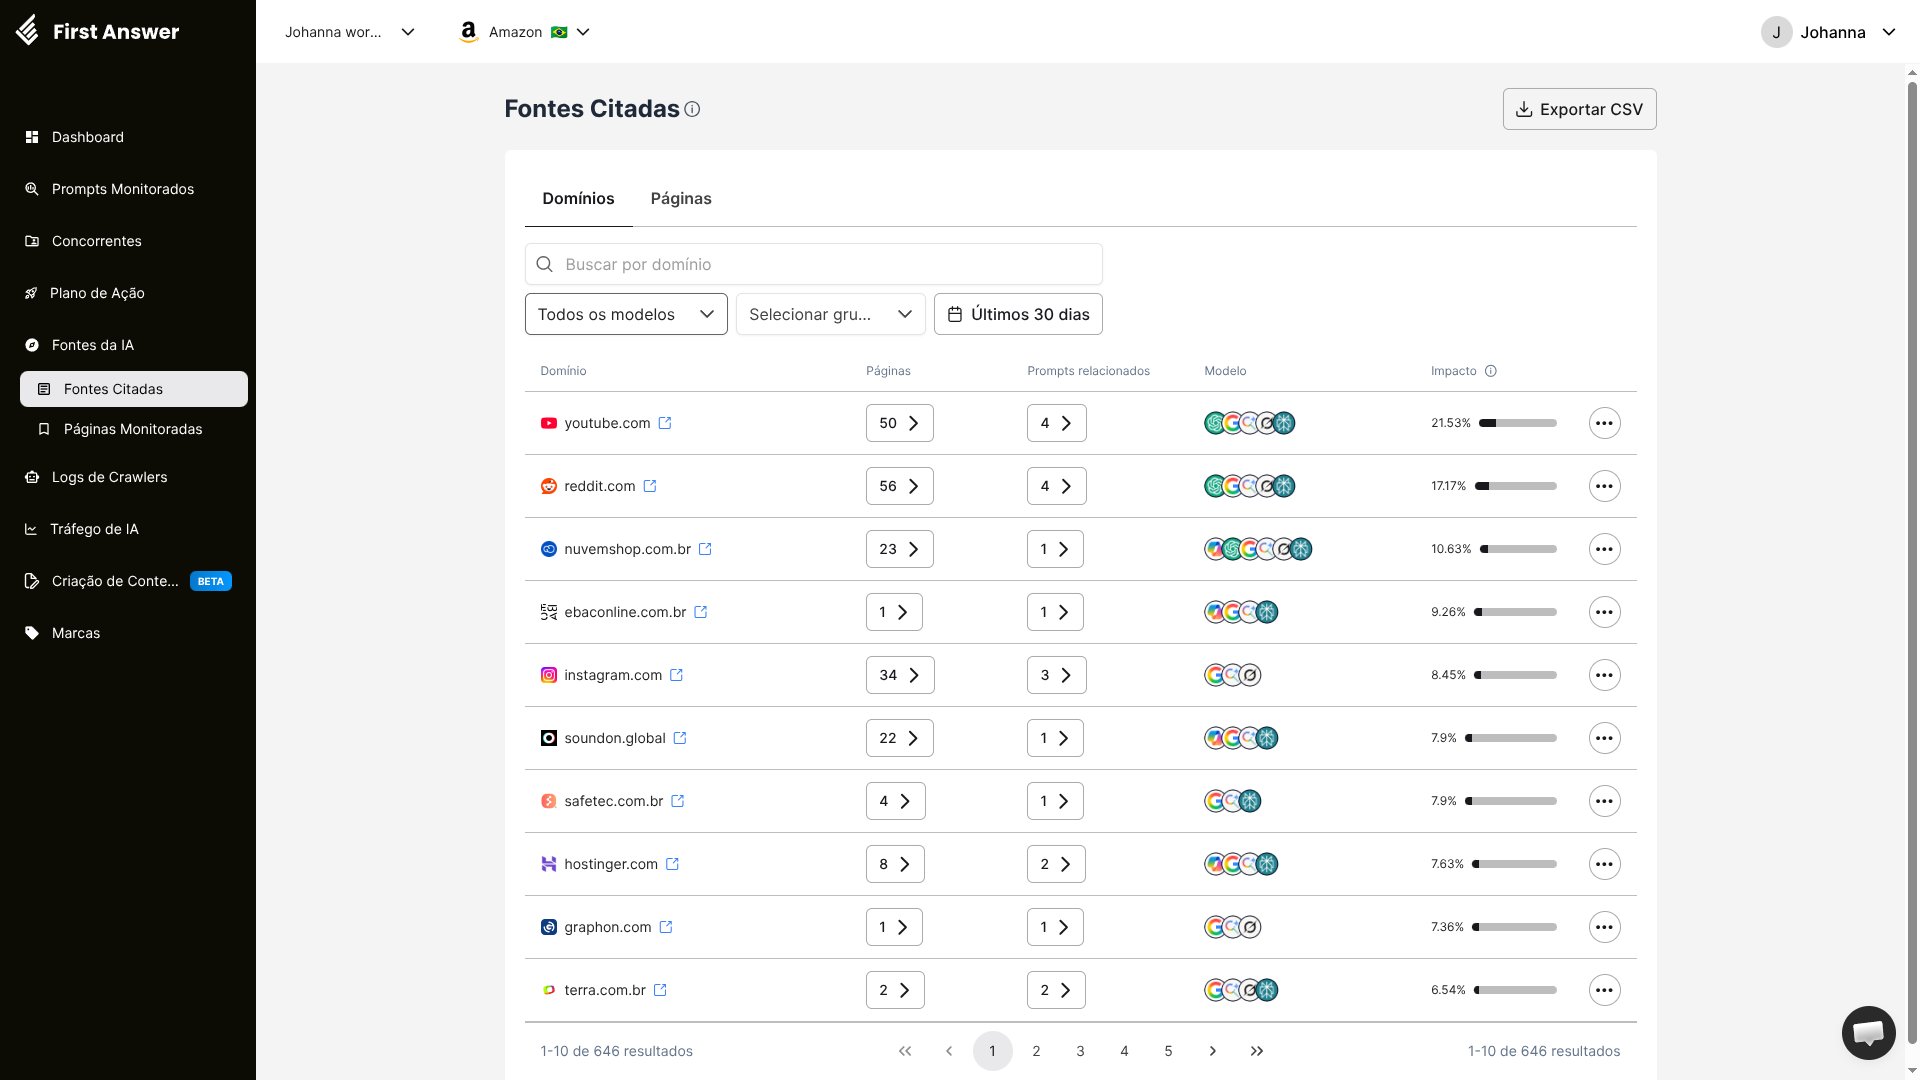
Task: Go to results page 5
Action: (x=1169, y=1051)
